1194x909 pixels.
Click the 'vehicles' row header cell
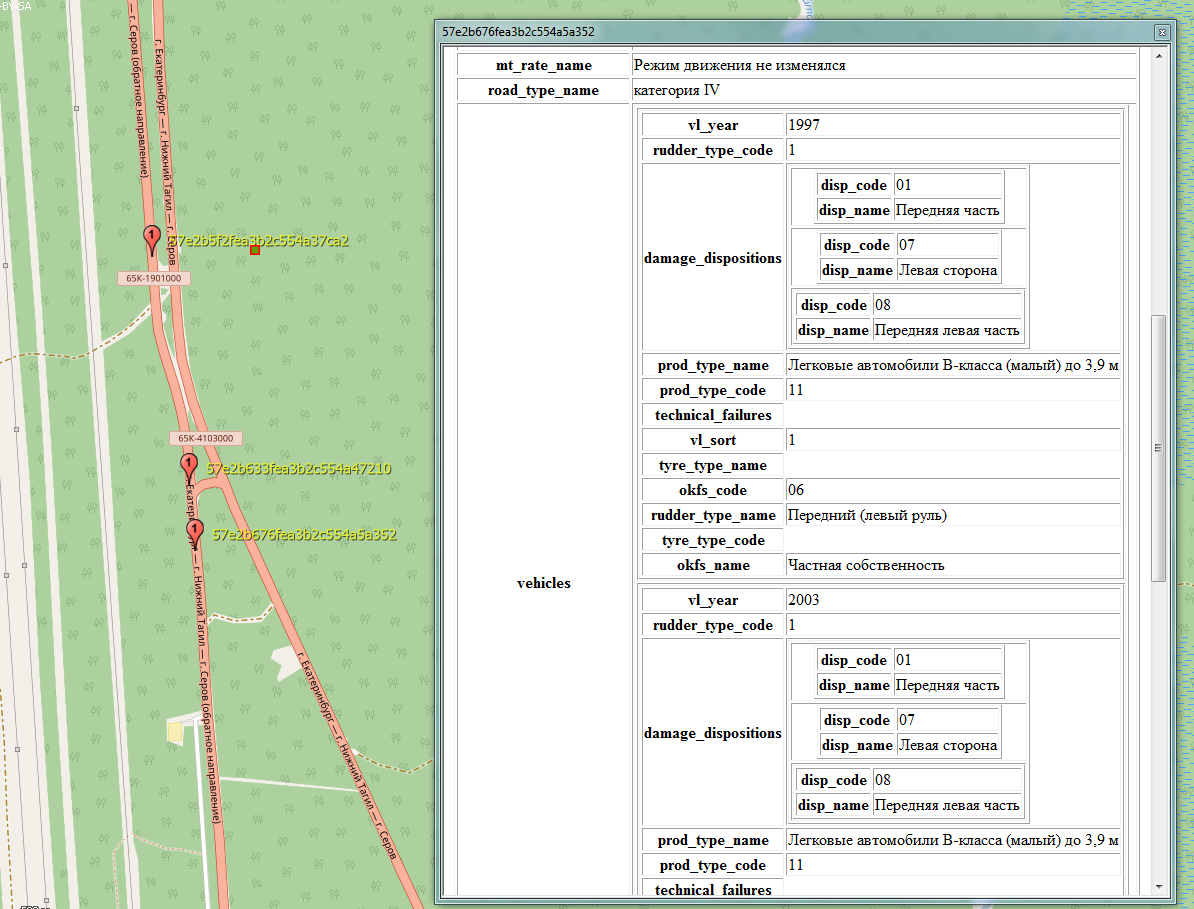pyautogui.click(x=543, y=583)
